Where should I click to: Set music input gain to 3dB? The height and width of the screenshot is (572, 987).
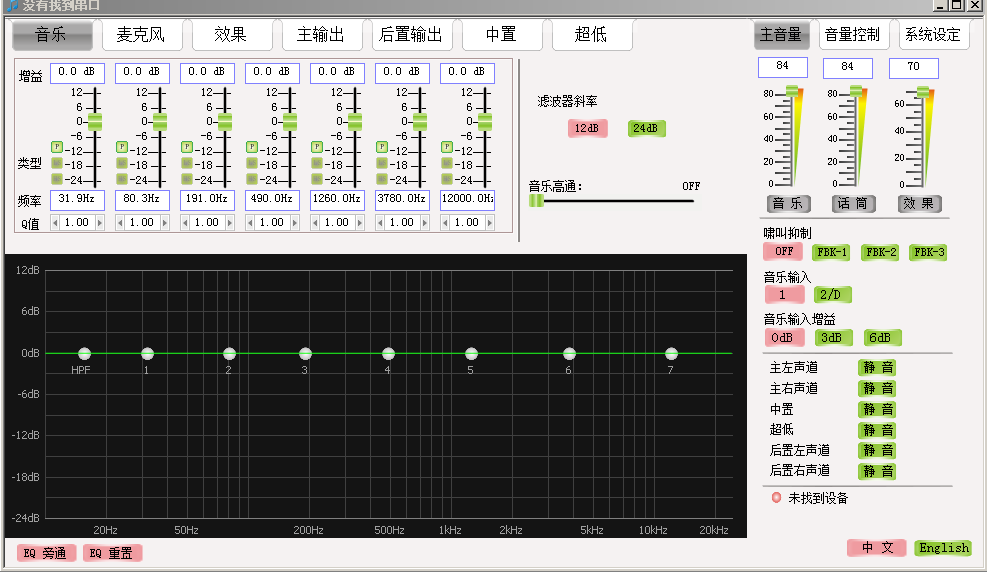(x=832, y=338)
